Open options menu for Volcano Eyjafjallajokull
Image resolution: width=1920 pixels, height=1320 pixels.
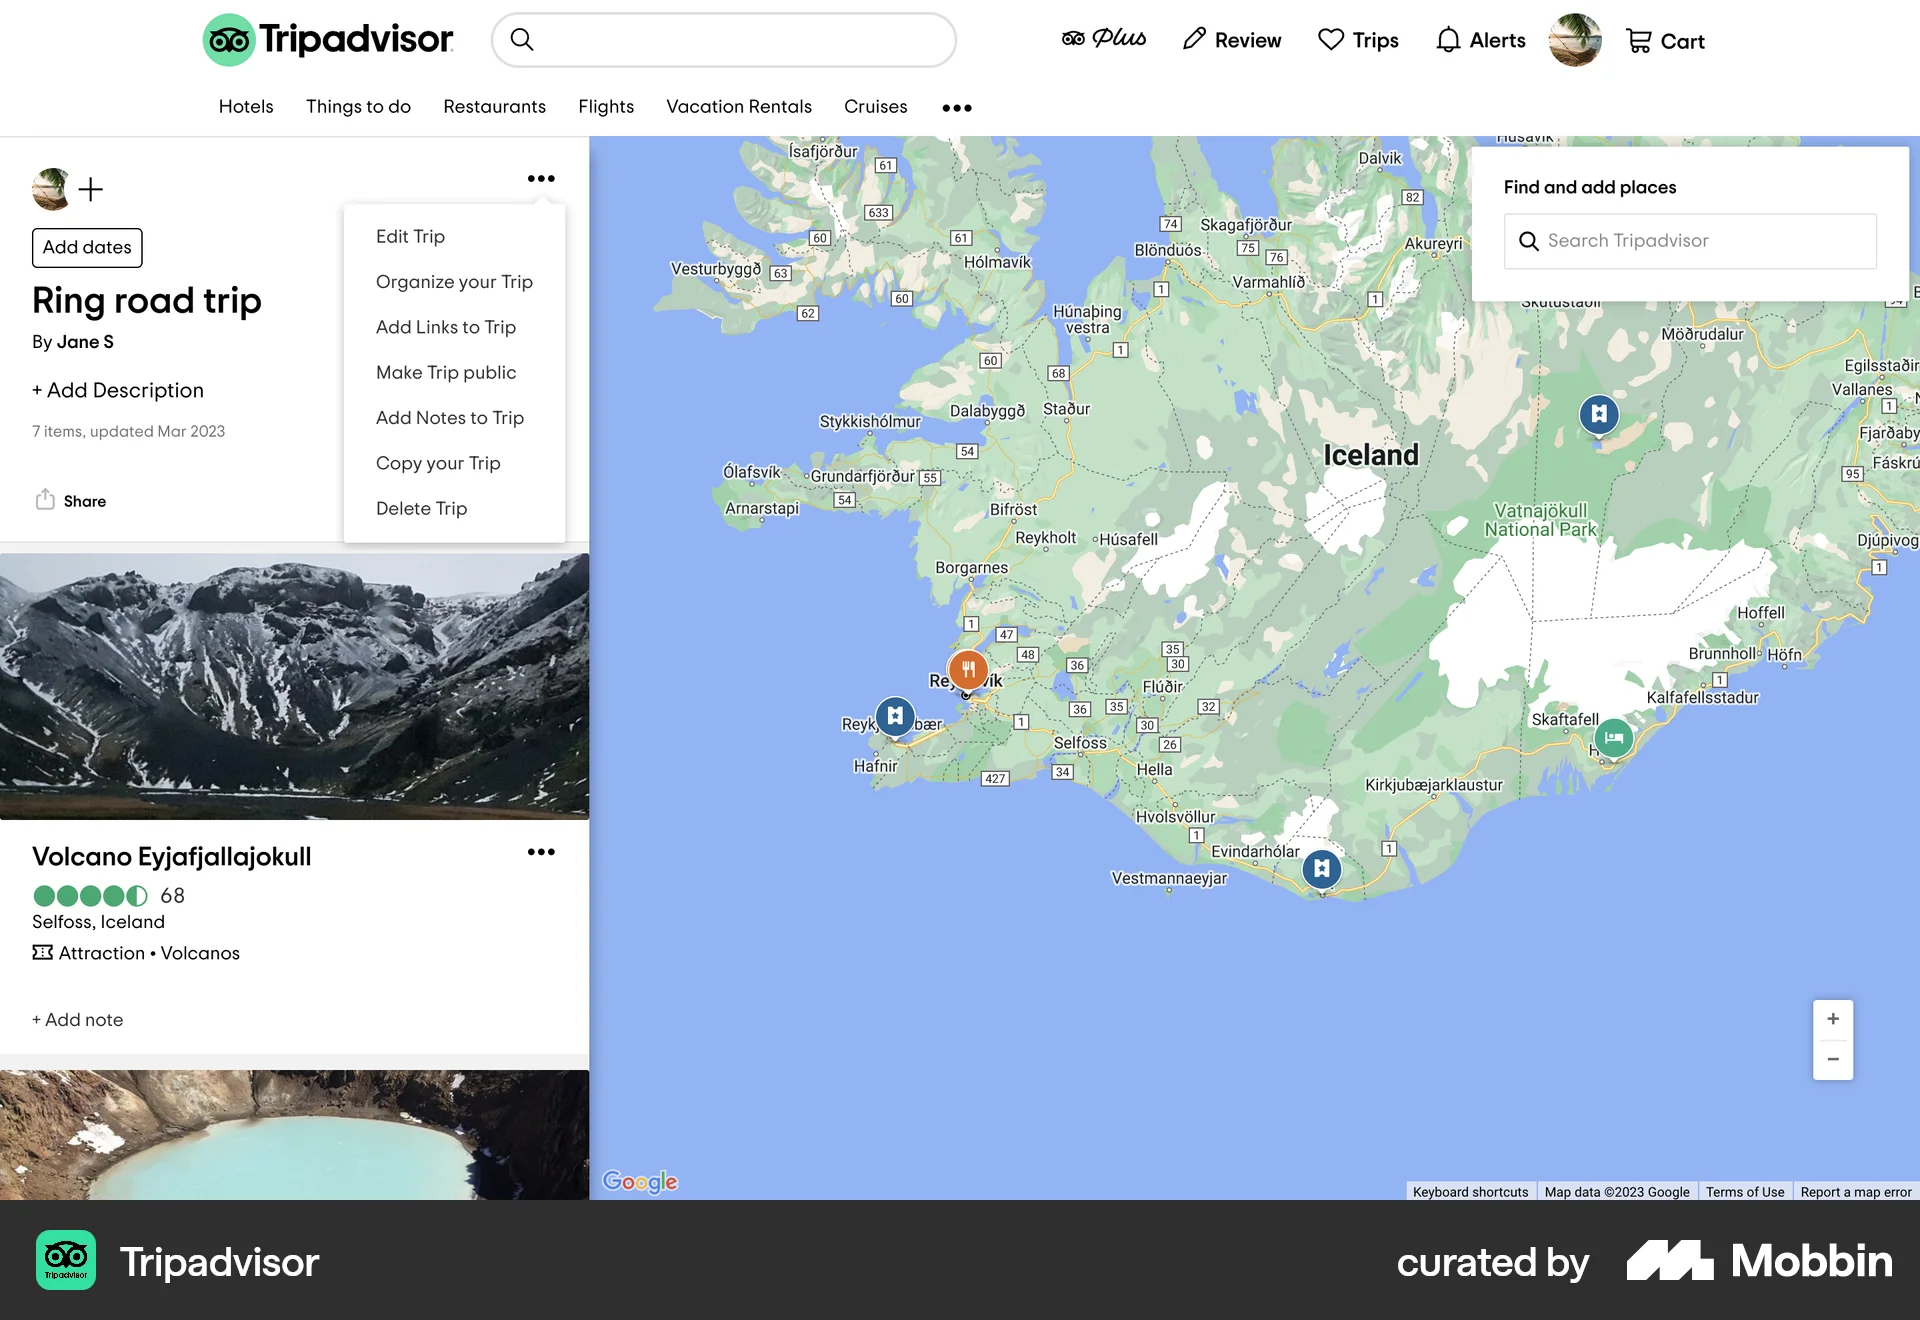point(541,852)
